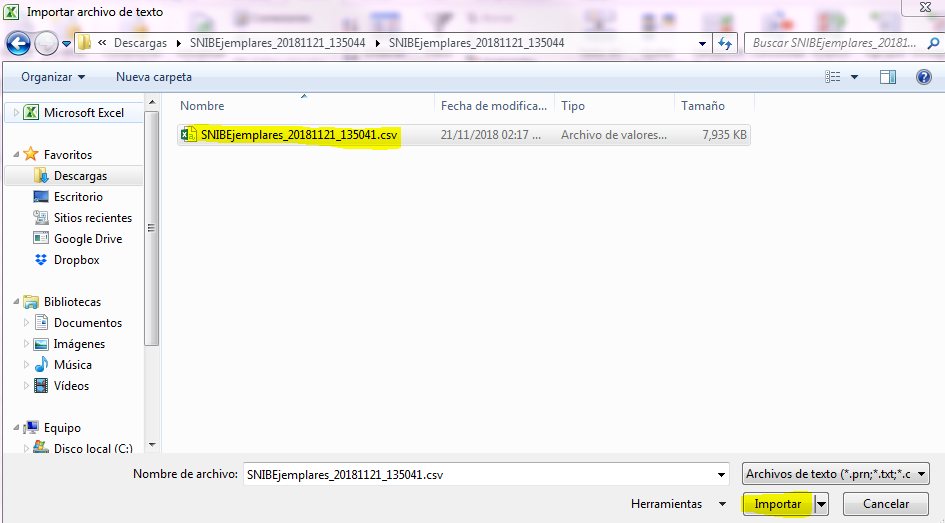Open the help question mark icon
This screenshot has height=523, width=945.
(923, 77)
